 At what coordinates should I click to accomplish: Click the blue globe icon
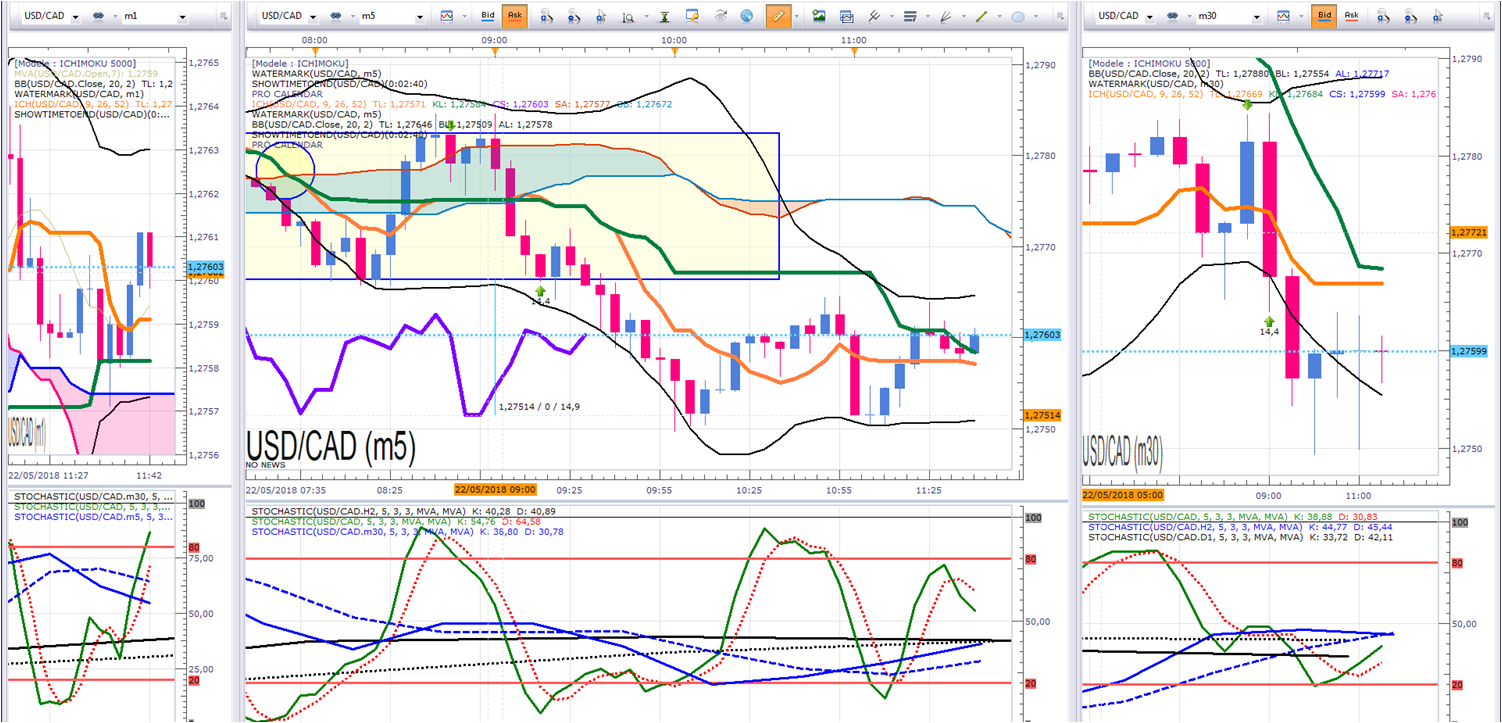[747, 16]
